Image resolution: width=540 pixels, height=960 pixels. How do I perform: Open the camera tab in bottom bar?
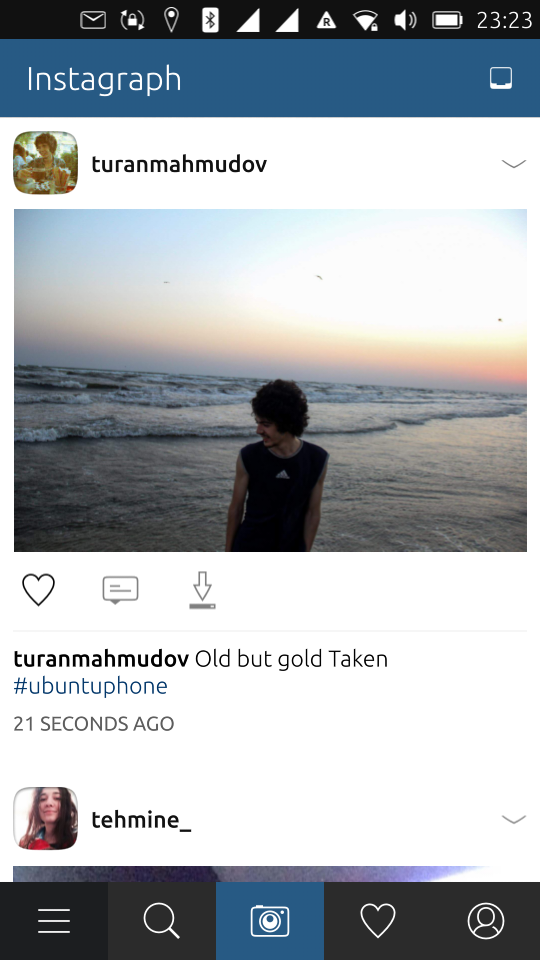pos(270,921)
